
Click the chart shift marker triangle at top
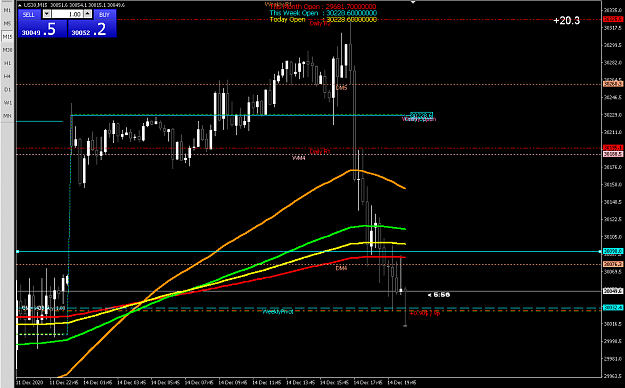pyautogui.click(x=413, y=2)
